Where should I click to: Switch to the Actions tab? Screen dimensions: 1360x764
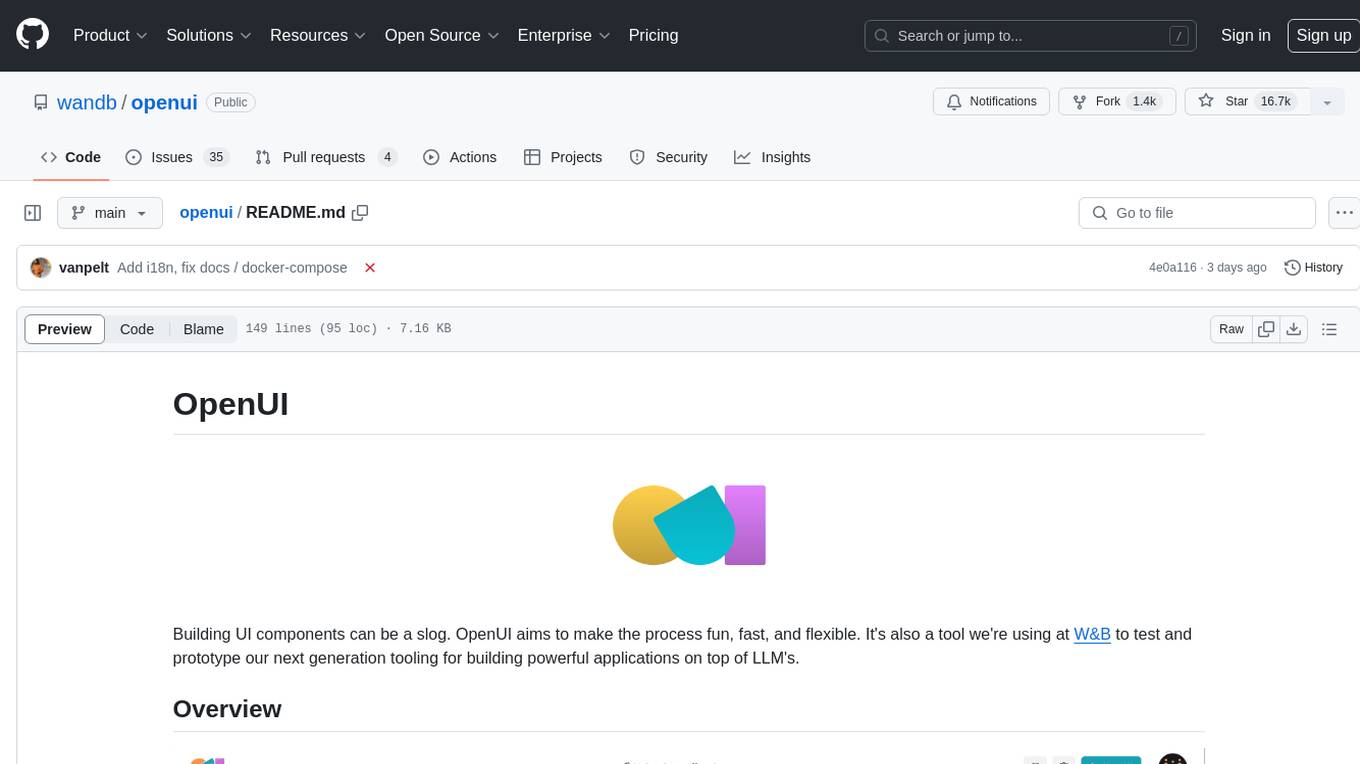pos(460,157)
